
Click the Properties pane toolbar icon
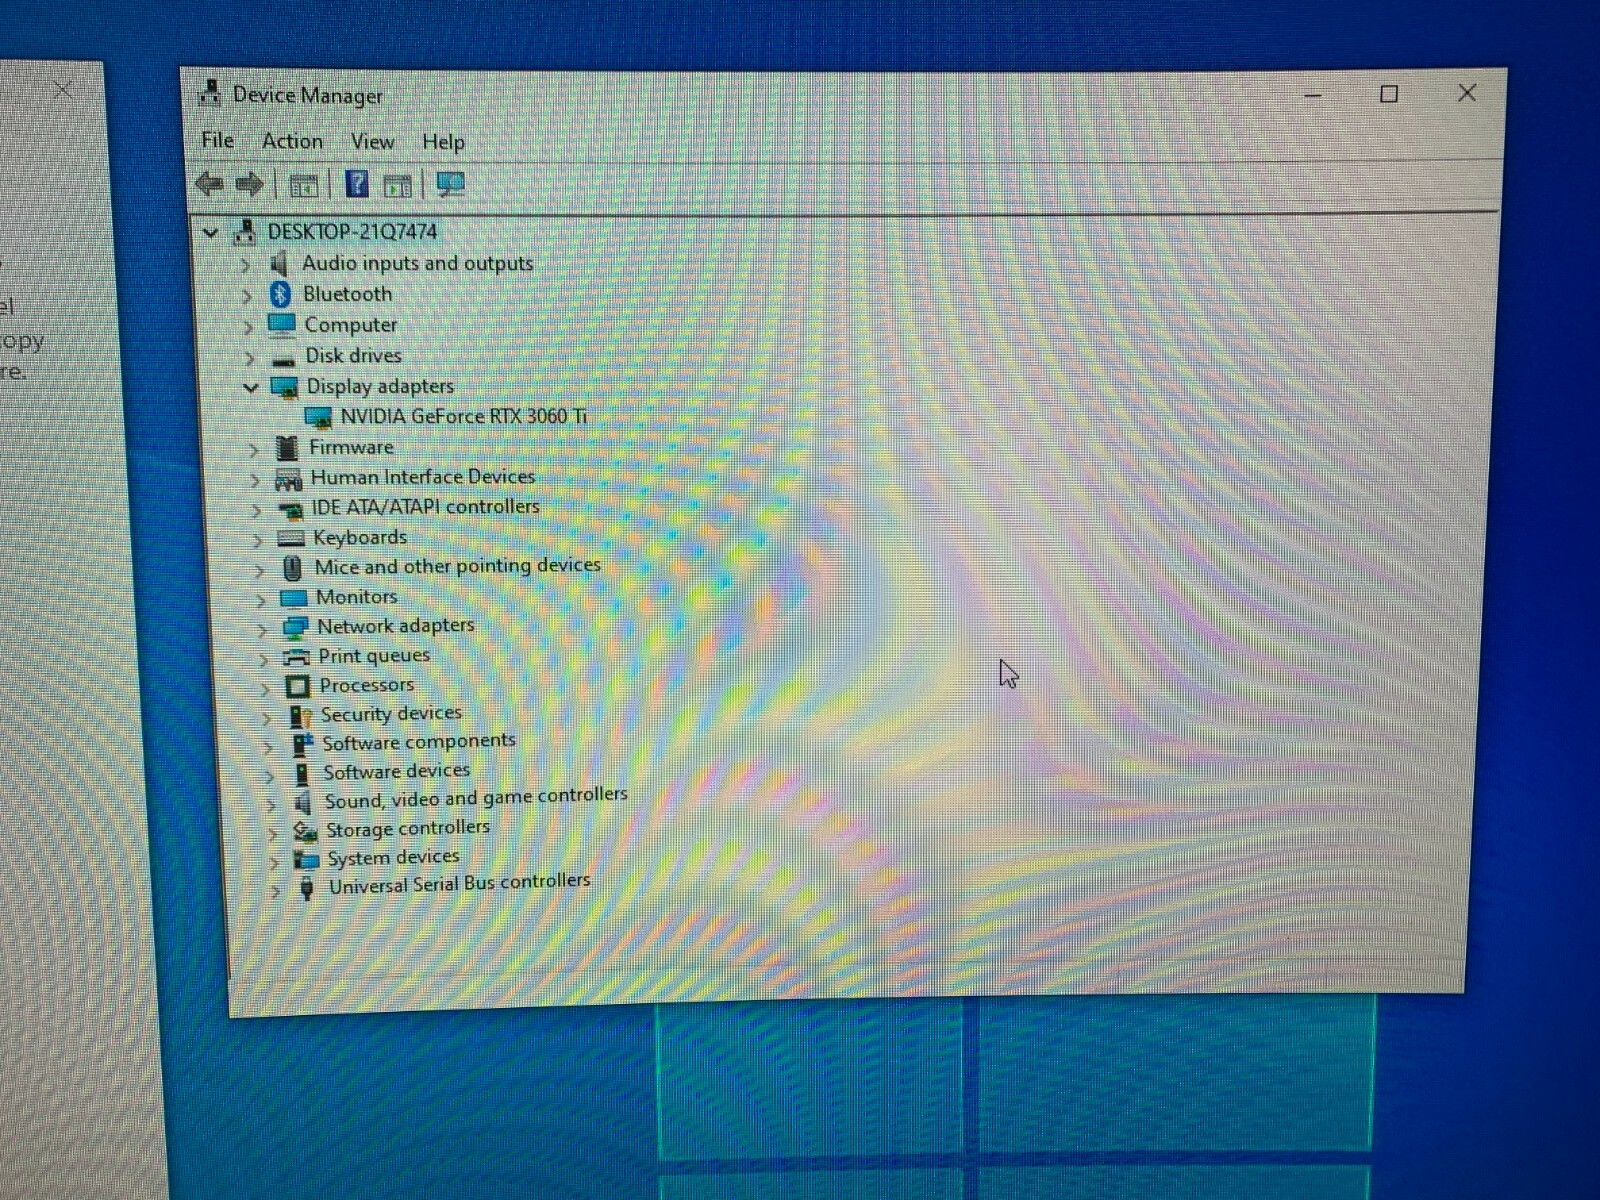[x=398, y=185]
